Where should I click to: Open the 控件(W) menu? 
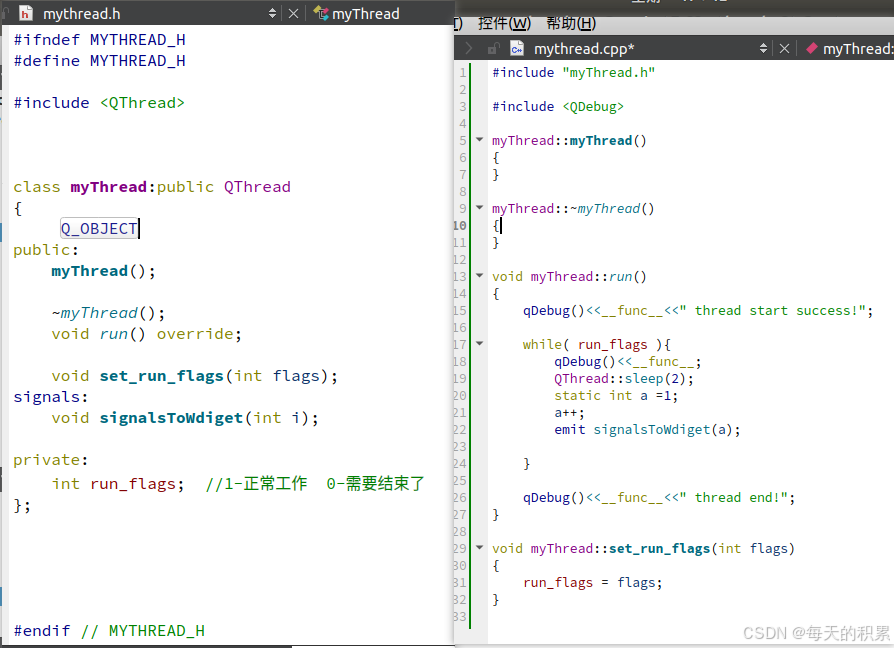coord(504,23)
